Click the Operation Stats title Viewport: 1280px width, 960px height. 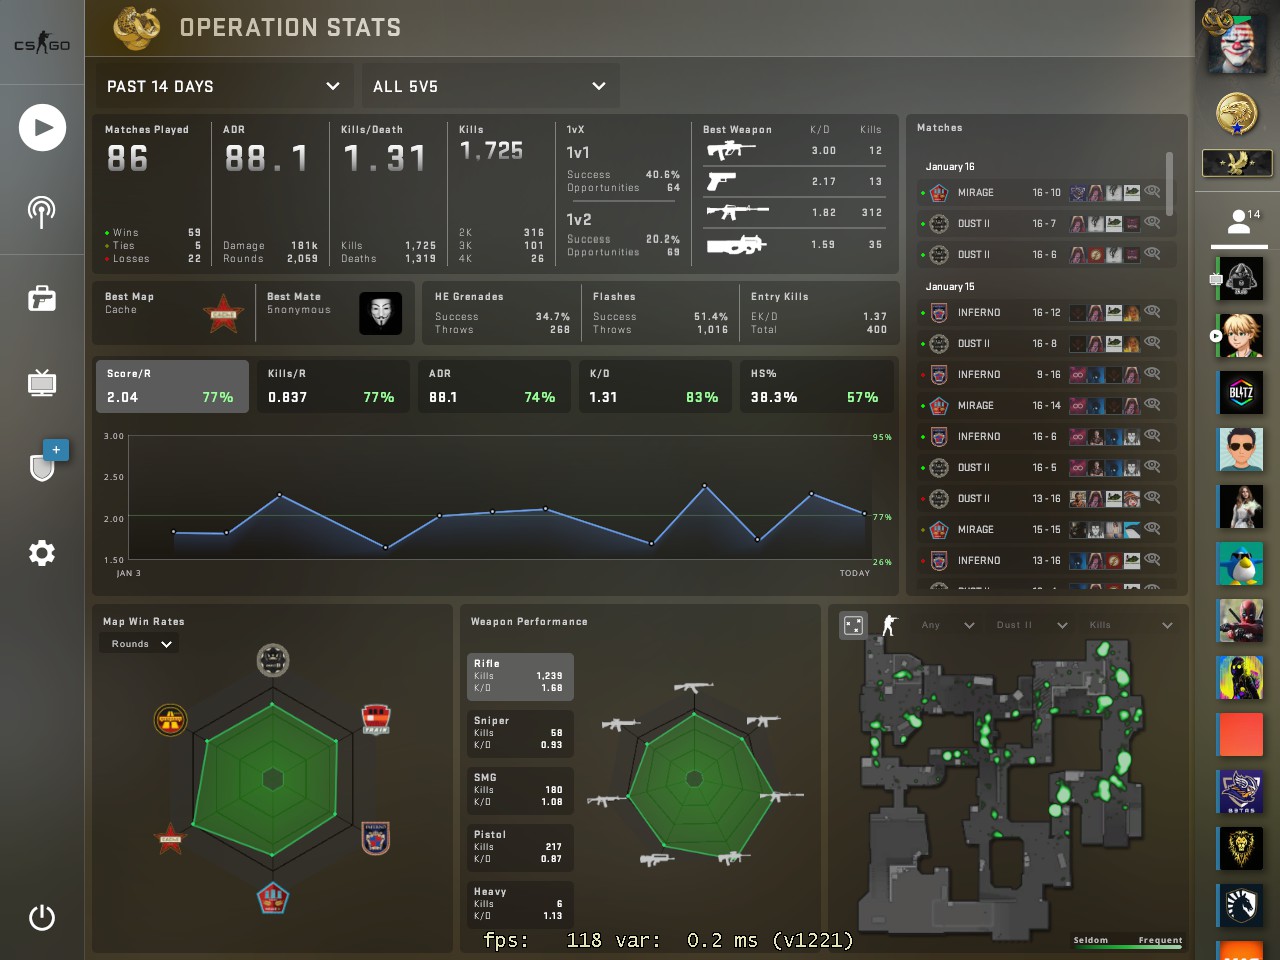coord(290,28)
